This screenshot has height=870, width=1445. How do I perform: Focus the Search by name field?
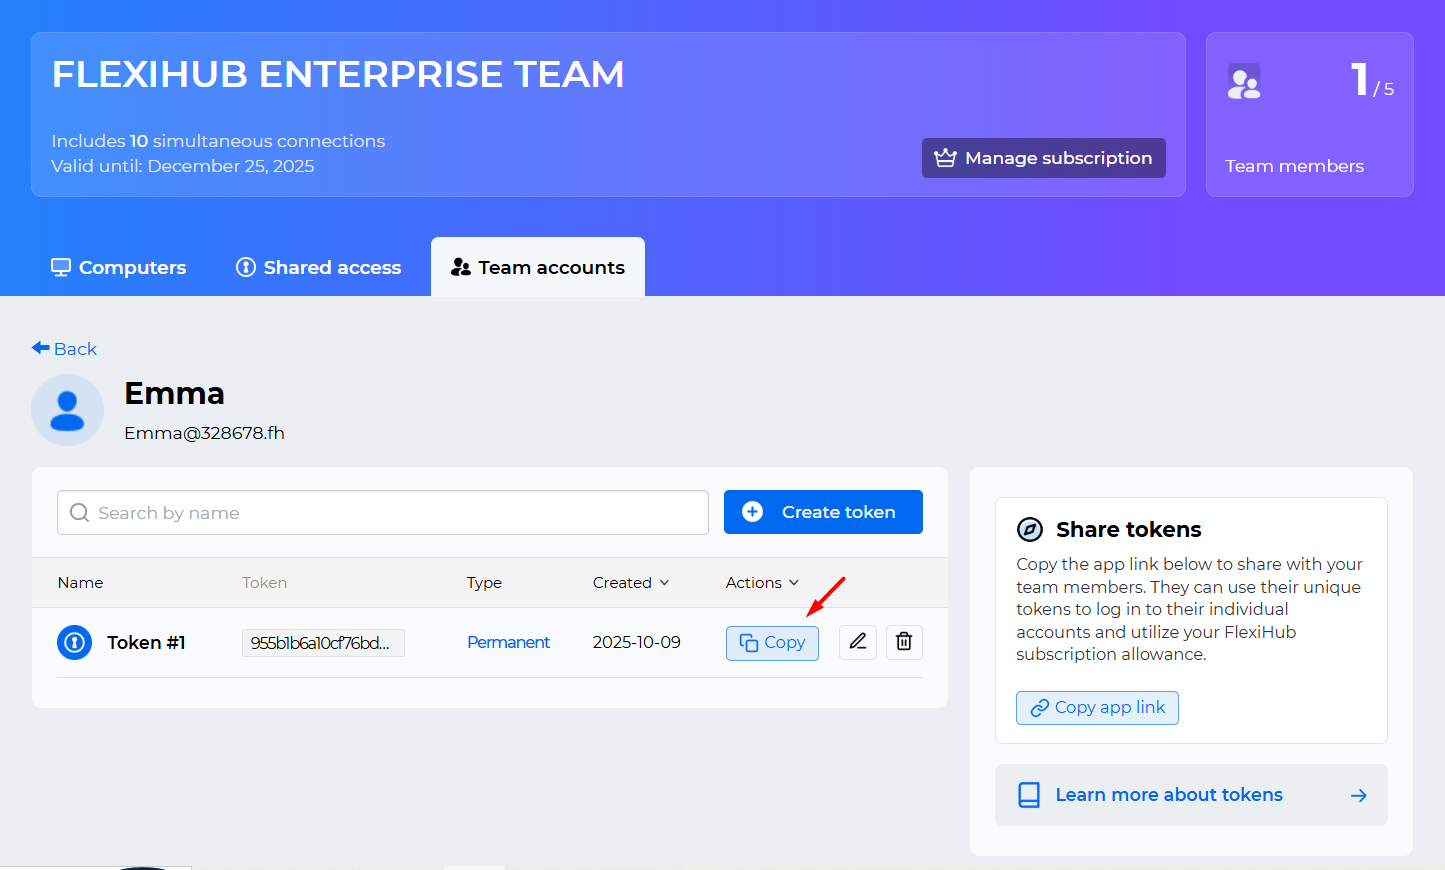click(383, 512)
